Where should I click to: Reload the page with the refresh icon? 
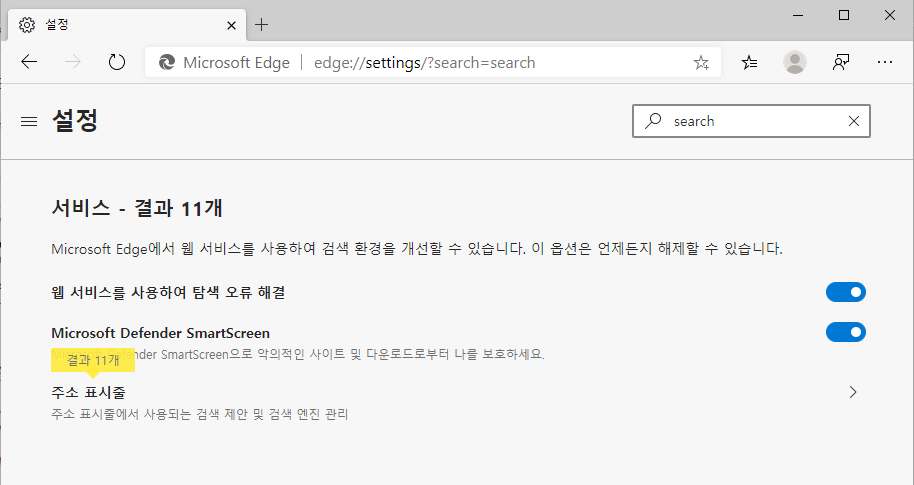coord(117,62)
